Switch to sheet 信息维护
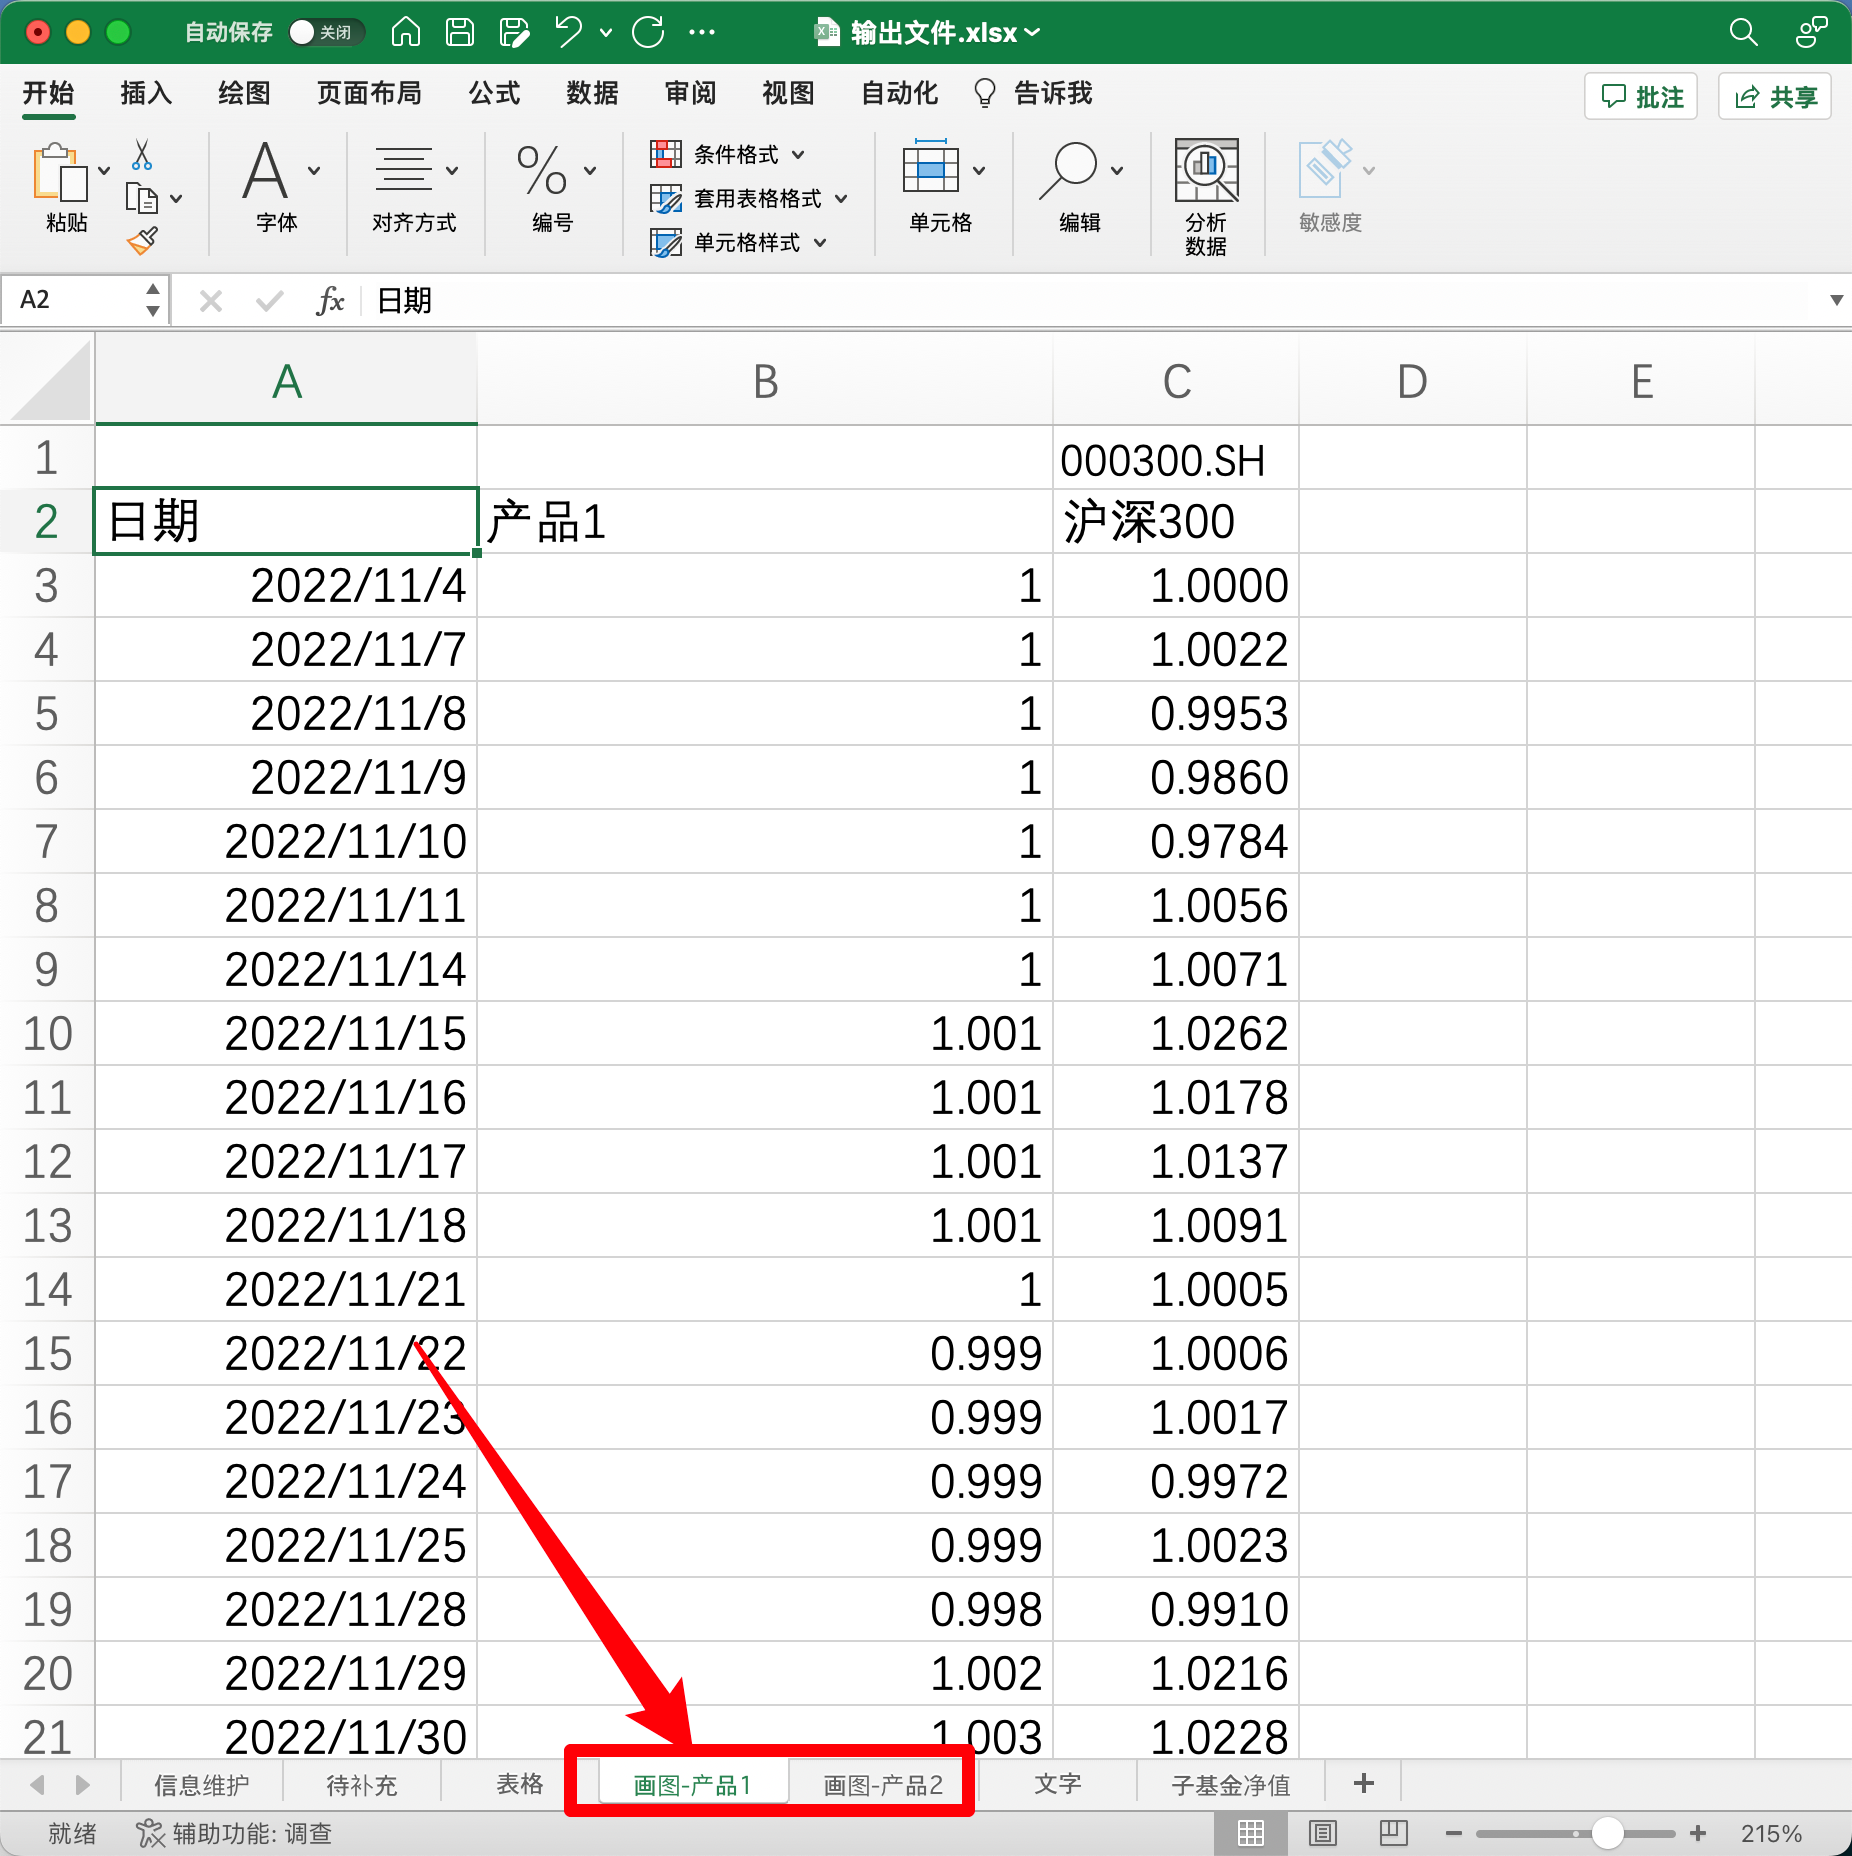The width and height of the screenshot is (1852, 1856). 201,1784
